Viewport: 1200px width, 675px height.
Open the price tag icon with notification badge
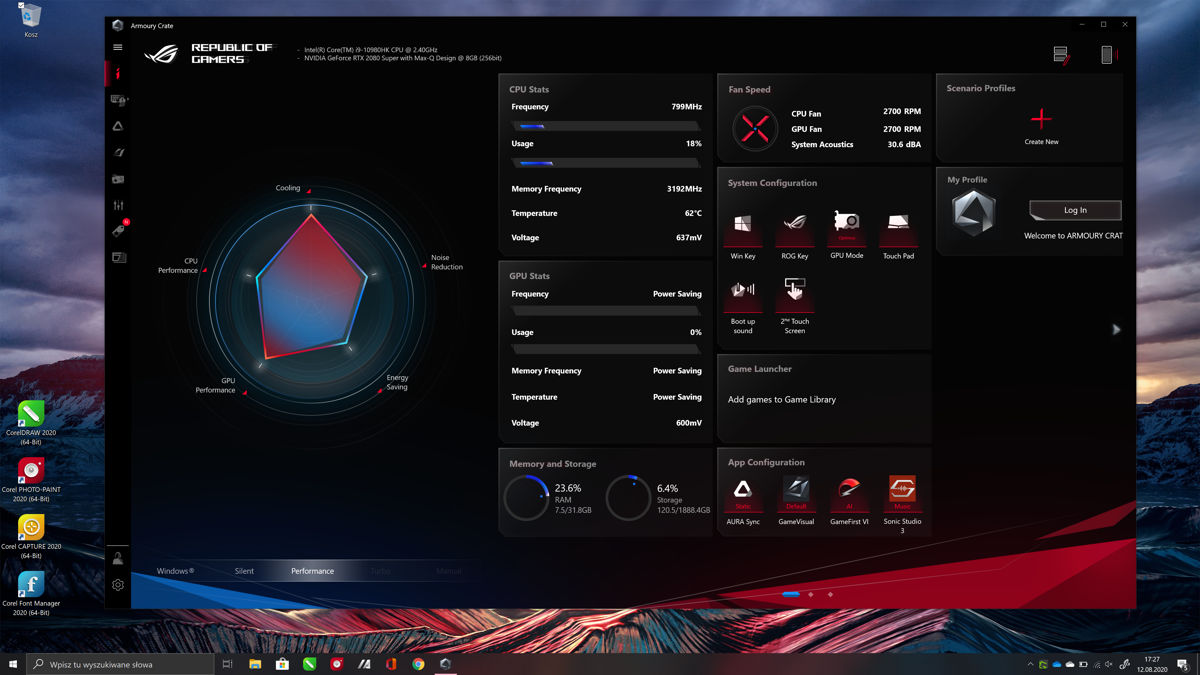118,231
